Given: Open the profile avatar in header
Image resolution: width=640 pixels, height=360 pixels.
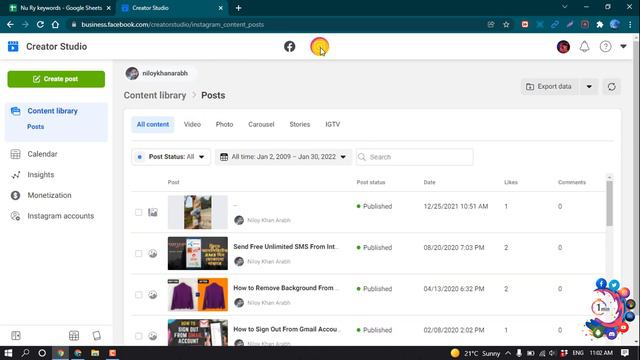Looking at the screenshot, I should point(563,47).
